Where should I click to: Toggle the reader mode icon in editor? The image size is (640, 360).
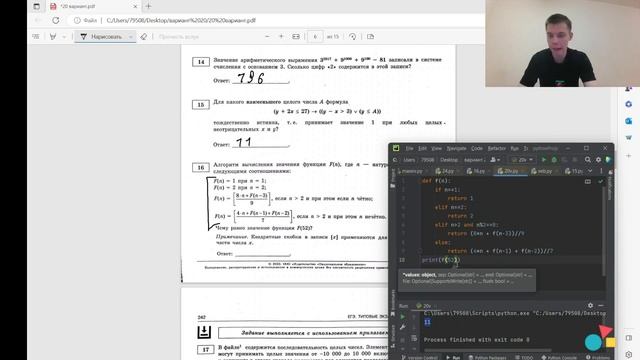click(588, 181)
